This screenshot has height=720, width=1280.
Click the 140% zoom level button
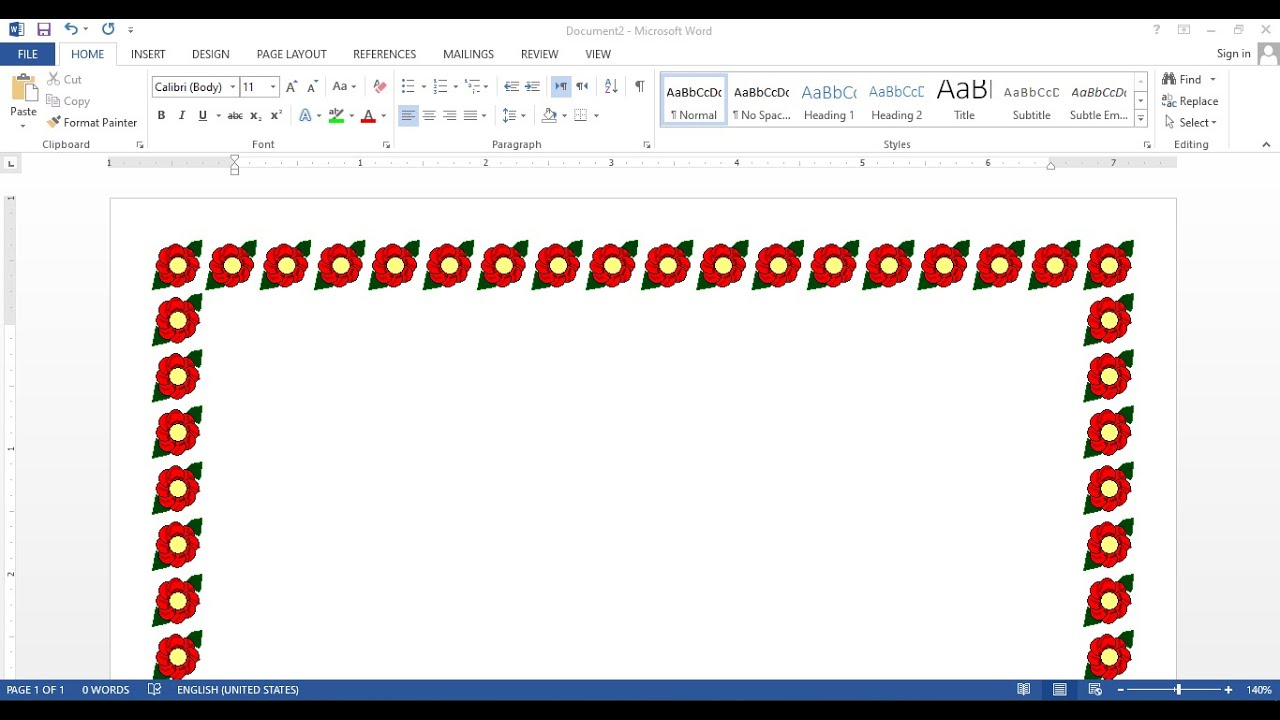pos(1258,689)
